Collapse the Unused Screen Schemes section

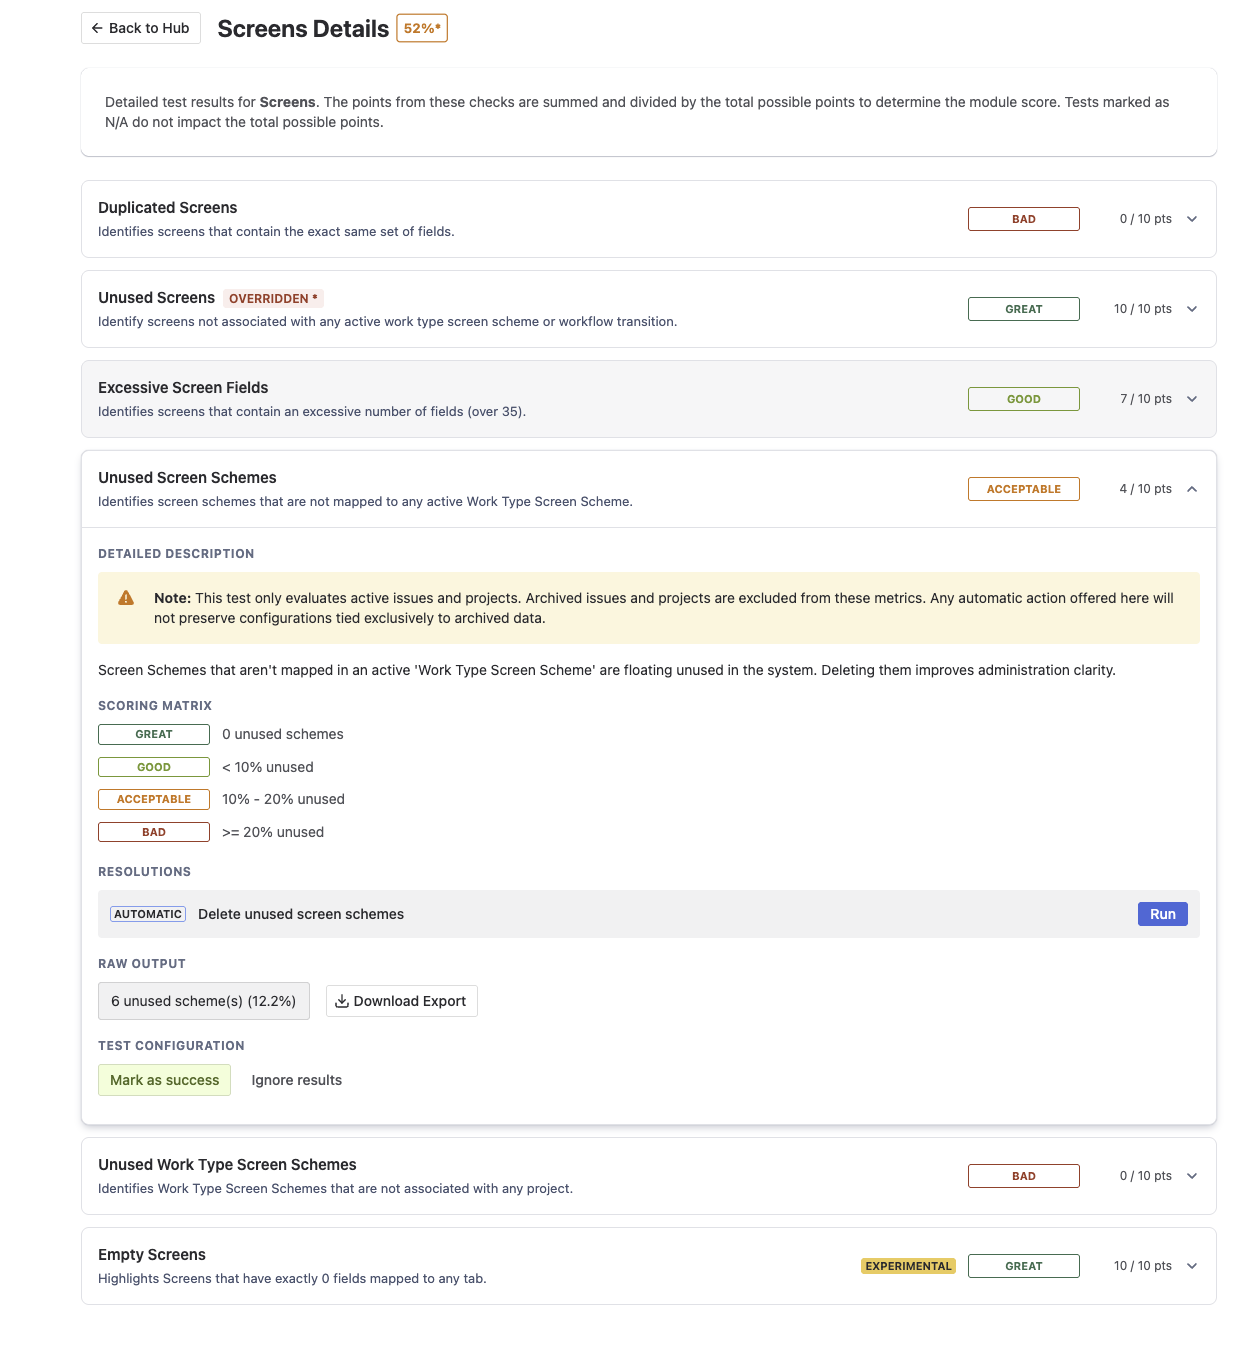[1191, 490]
